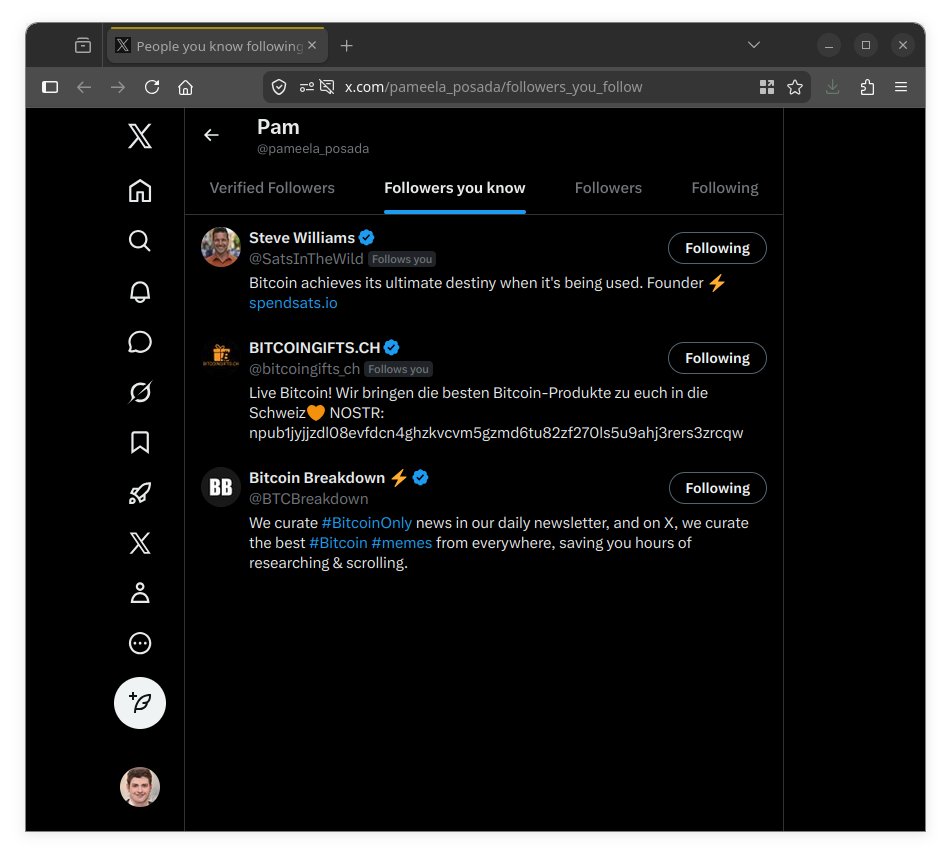Open #memes hashtag link
The image size is (951, 860).
click(402, 543)
